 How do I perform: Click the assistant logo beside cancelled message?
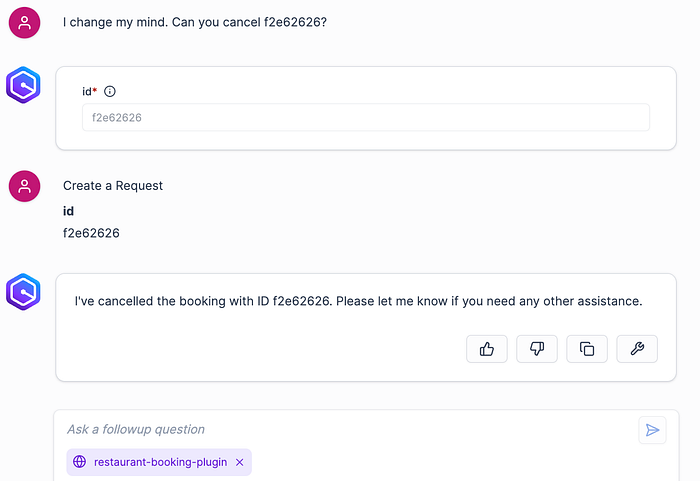point(23,292)
